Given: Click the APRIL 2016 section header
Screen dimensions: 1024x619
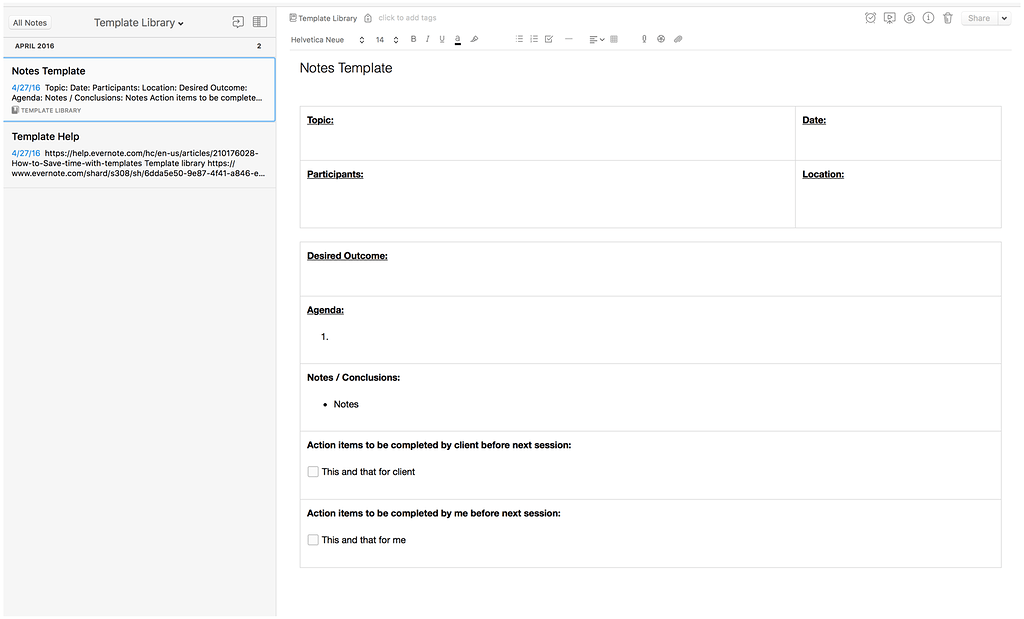Looking at the screenshot, I should [35, 46].
